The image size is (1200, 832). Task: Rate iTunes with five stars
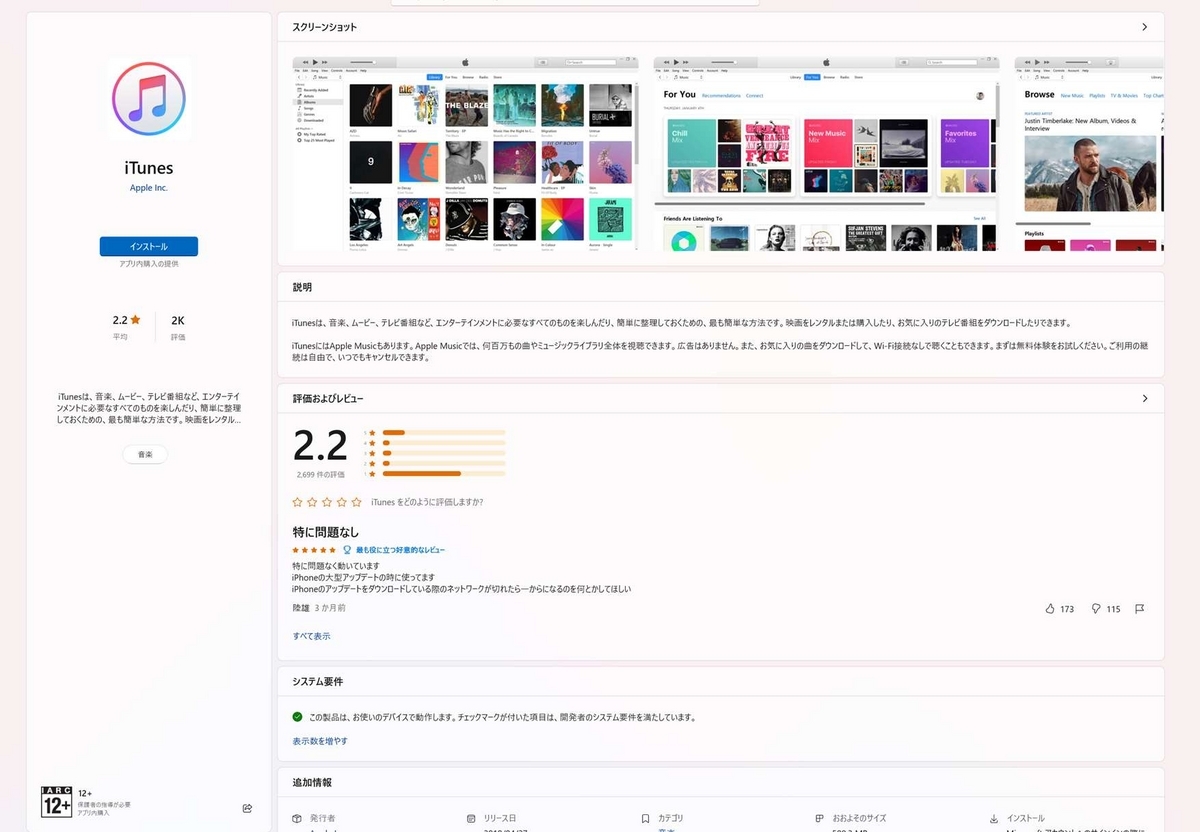[357, 502]
